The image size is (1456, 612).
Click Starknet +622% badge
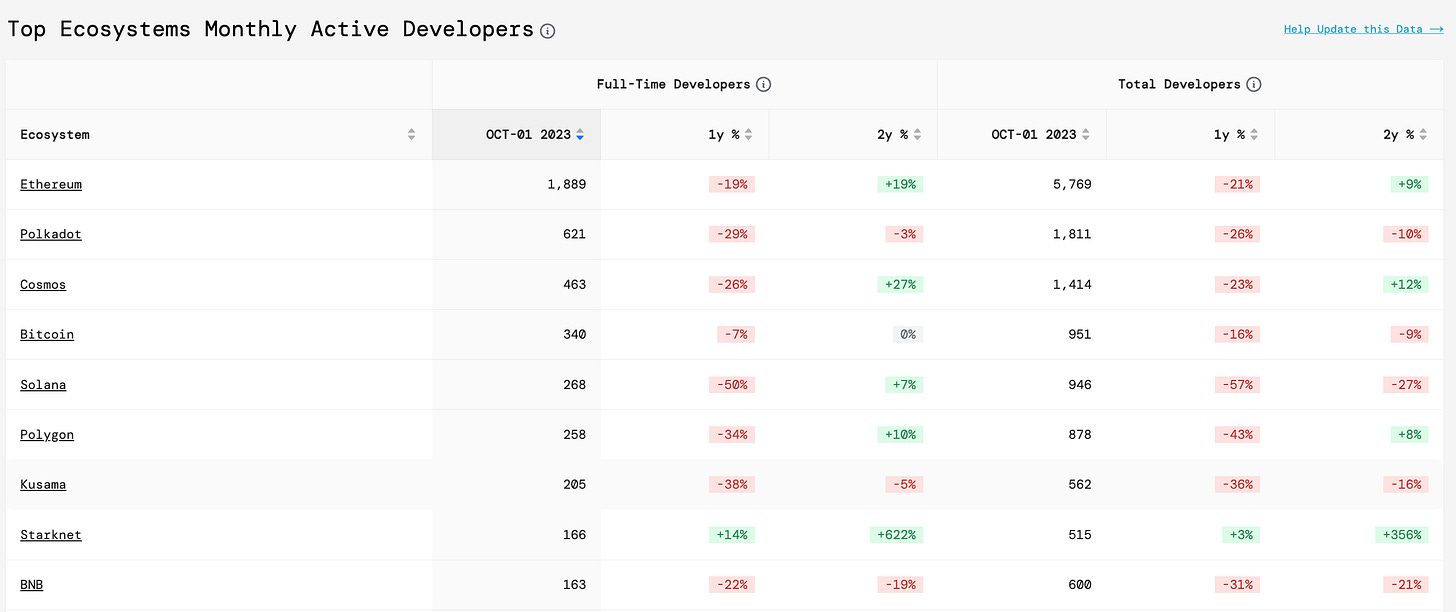[896, 535]
